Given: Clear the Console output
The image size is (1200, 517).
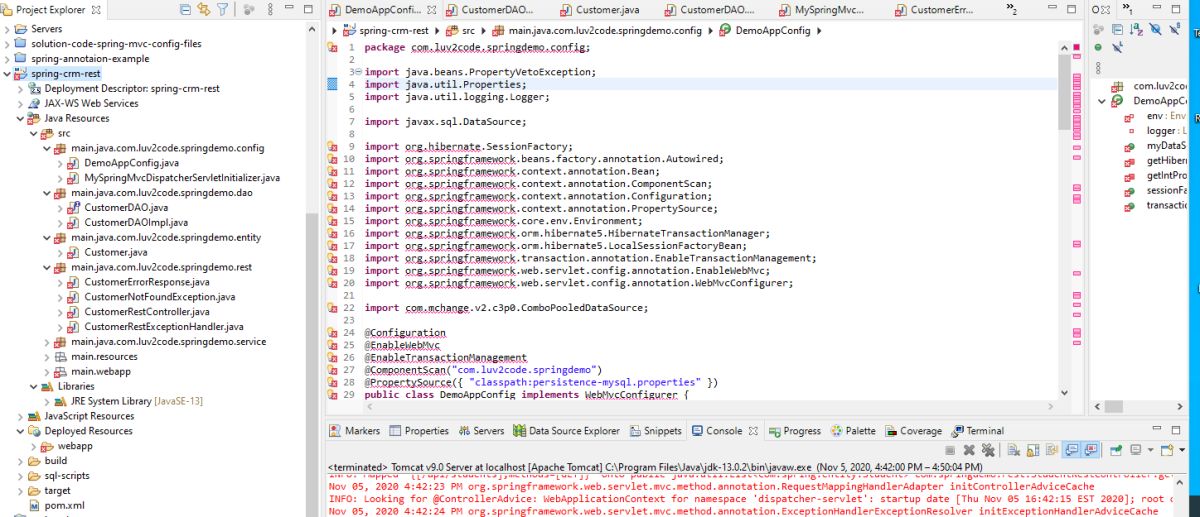Looking at the screenshot, I should point(1014,450).
